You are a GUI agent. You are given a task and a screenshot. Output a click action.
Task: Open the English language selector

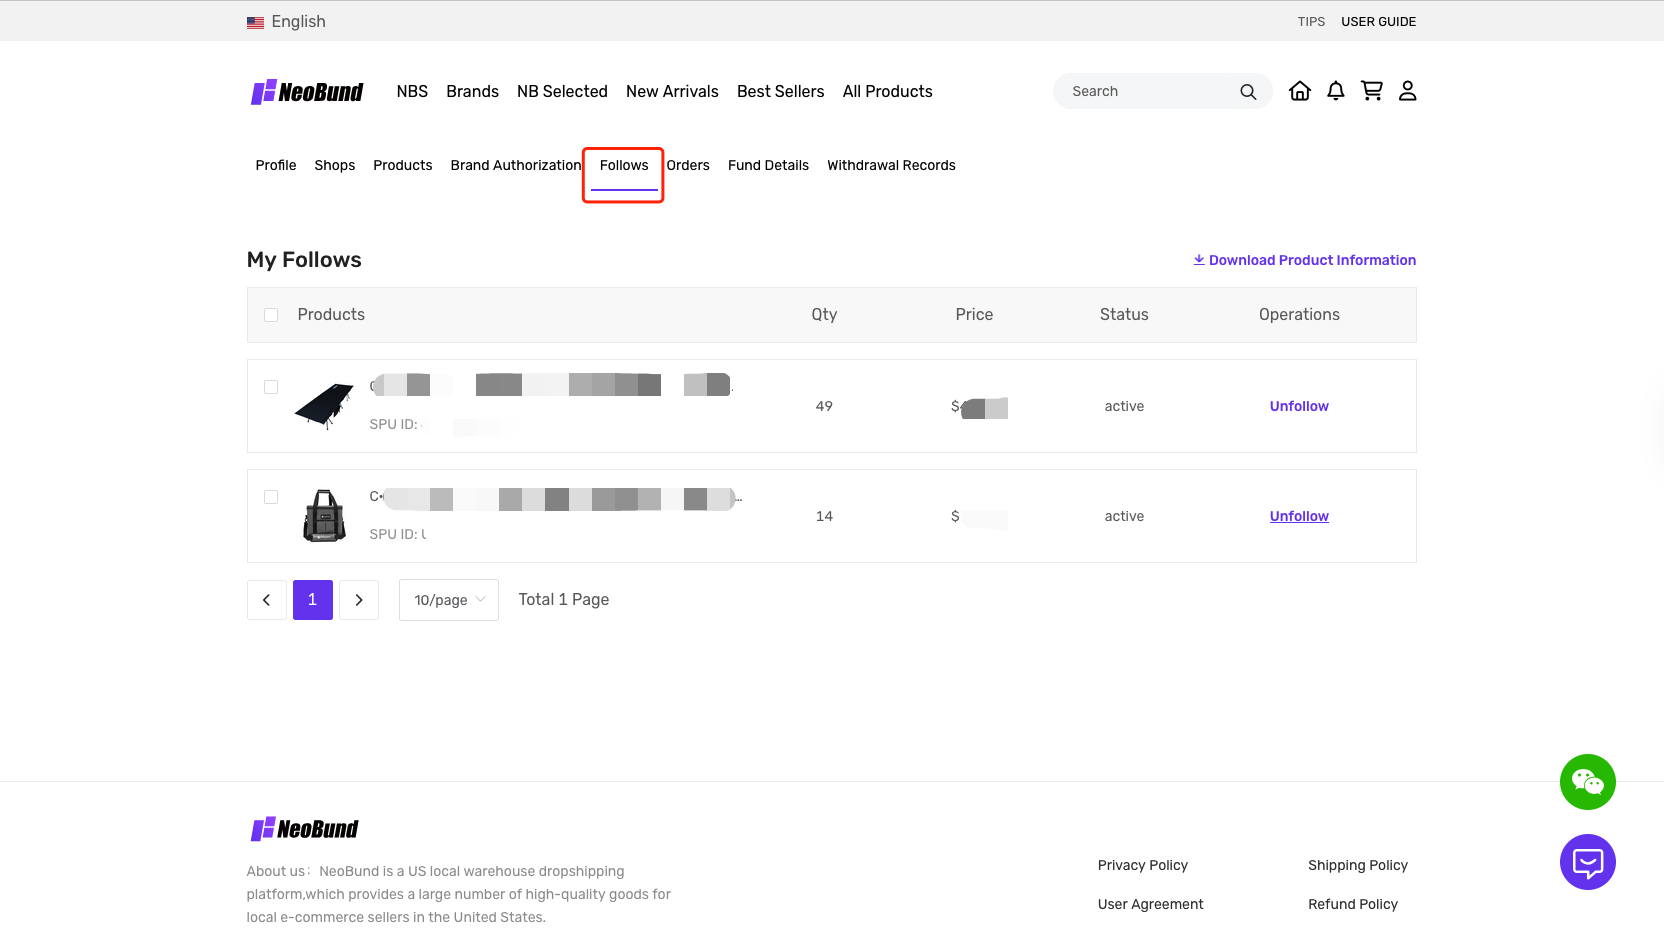coord(287,22)
